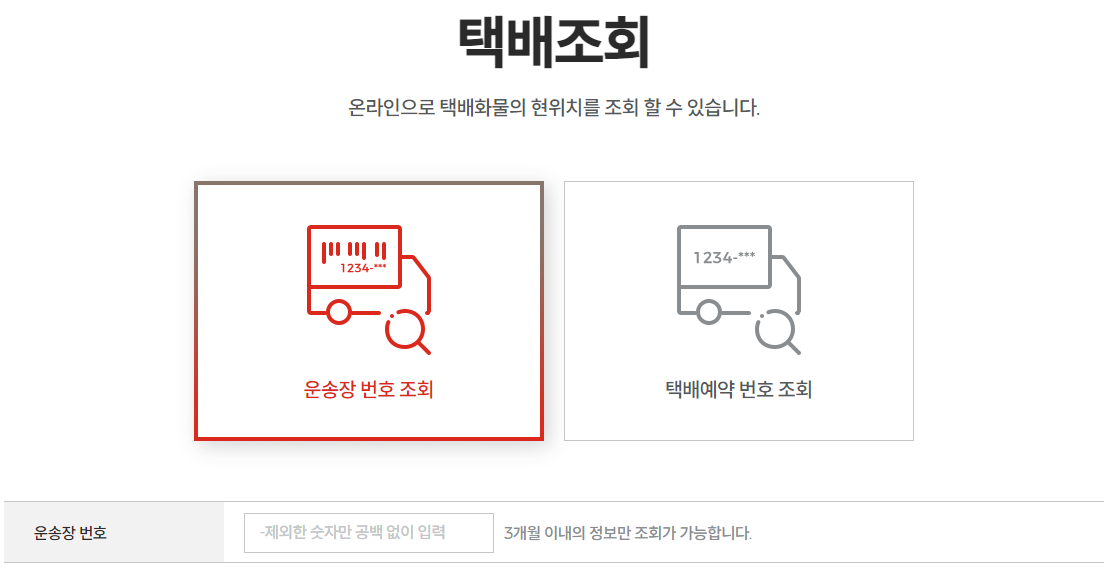This screenshot has height=580, width=1106.
Task: Click the red truck wheel circle
Action: [x=339, y=312]
